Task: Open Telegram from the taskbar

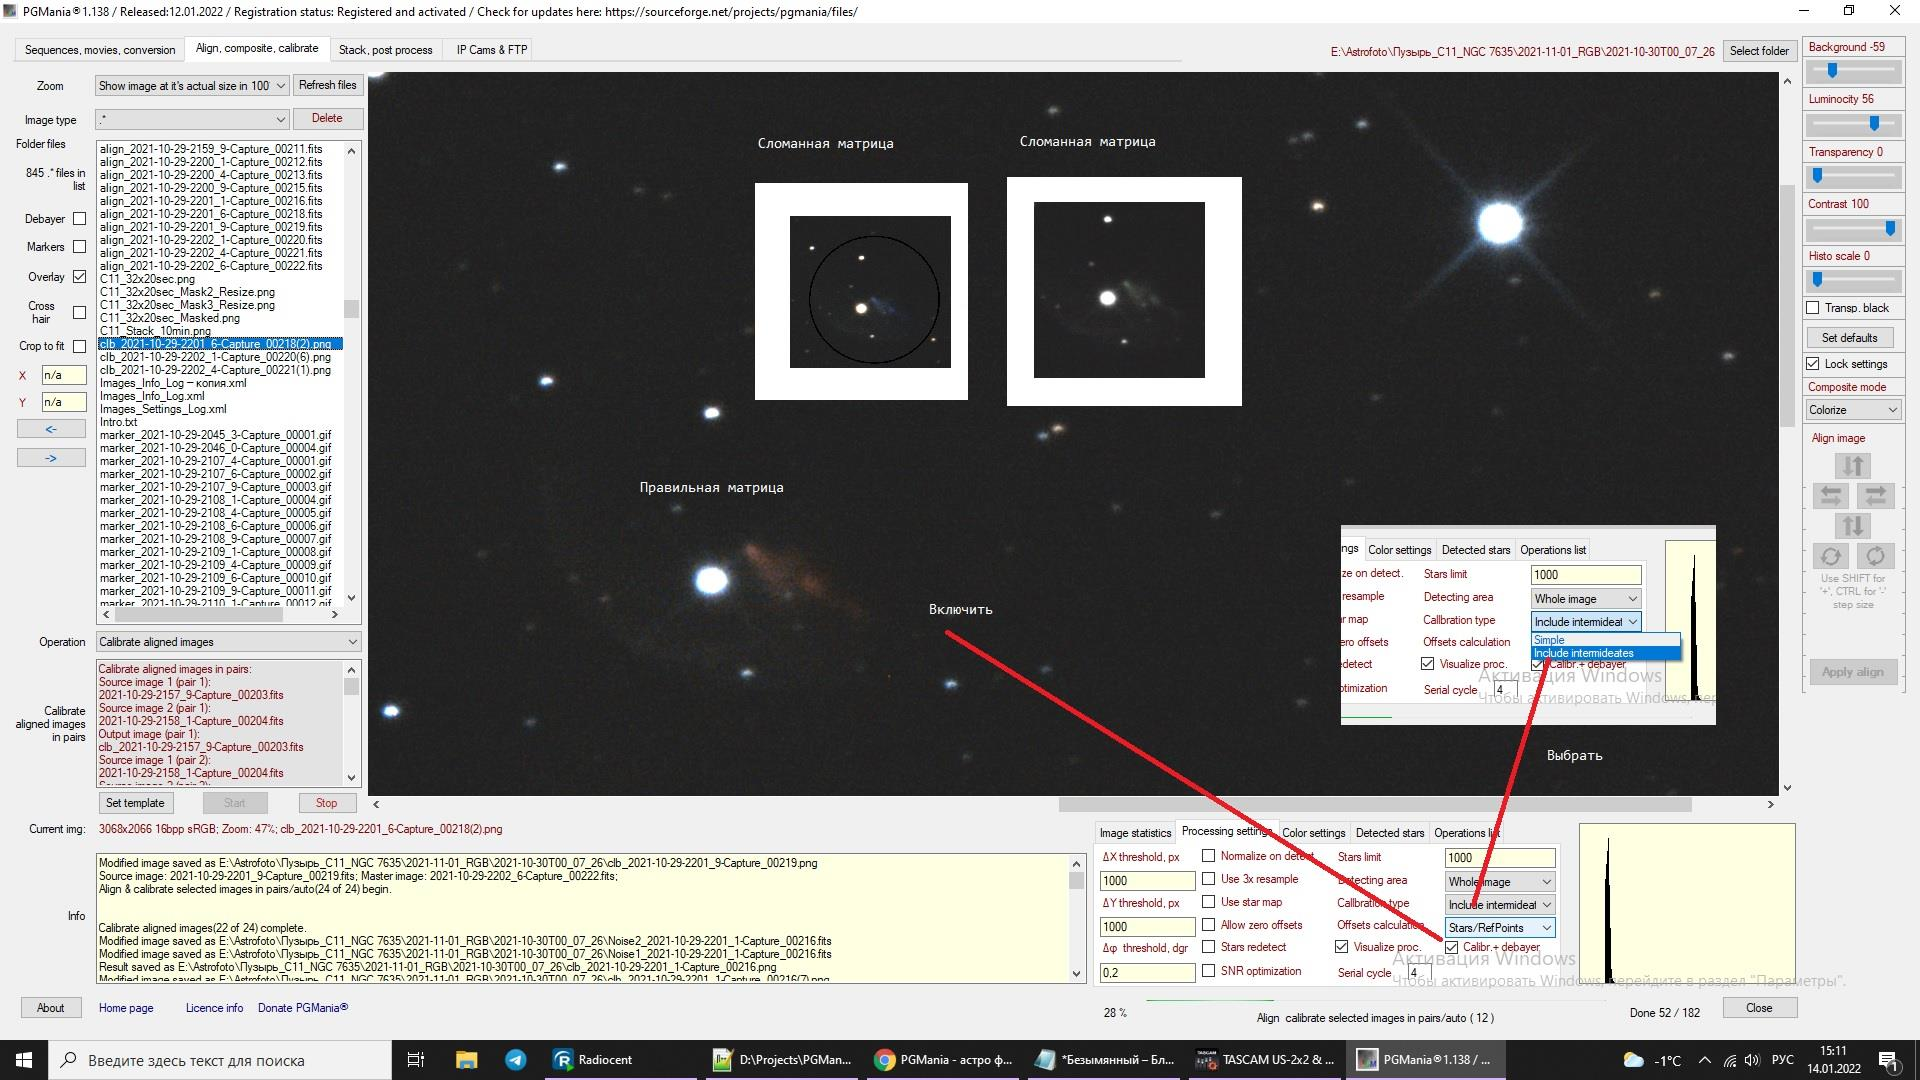Action: point(516,1060)
